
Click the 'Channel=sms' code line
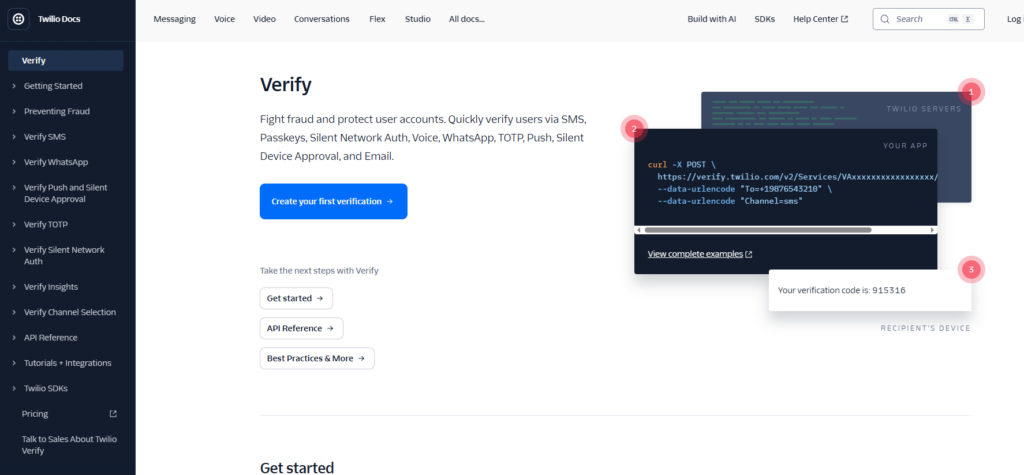pyautogui.click(x=730, y=201)
